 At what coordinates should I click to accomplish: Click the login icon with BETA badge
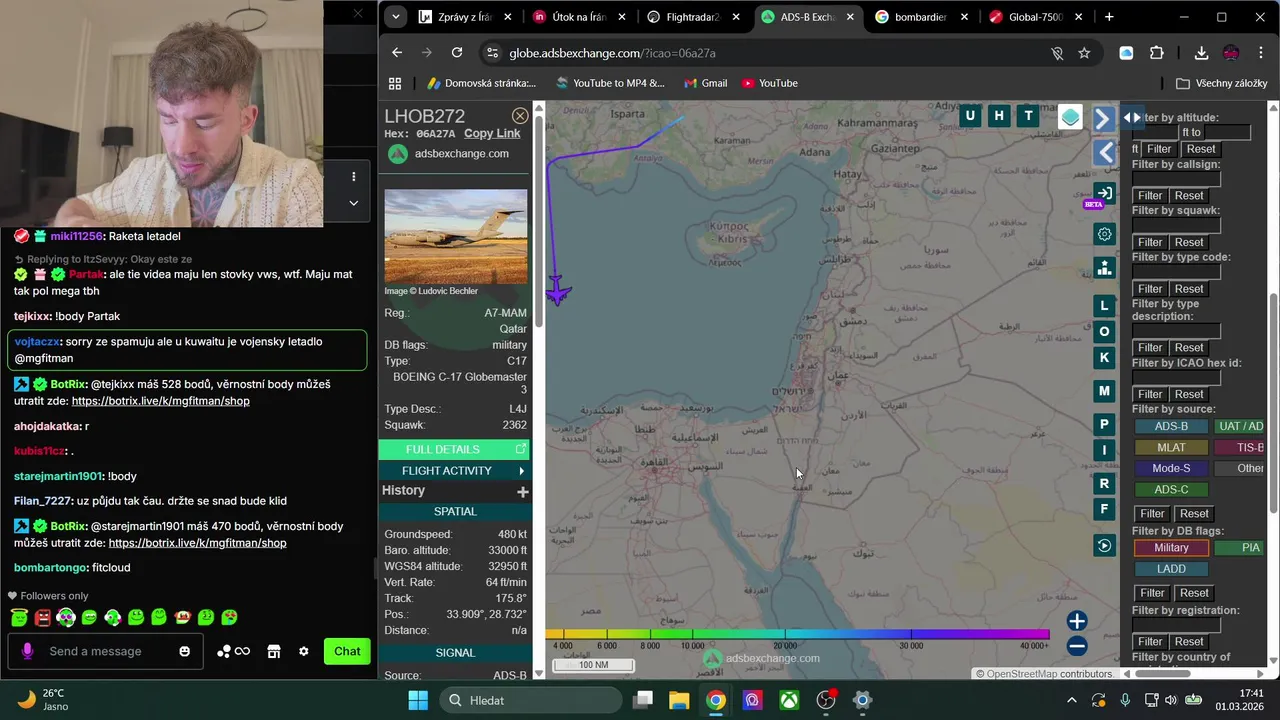1103,194
